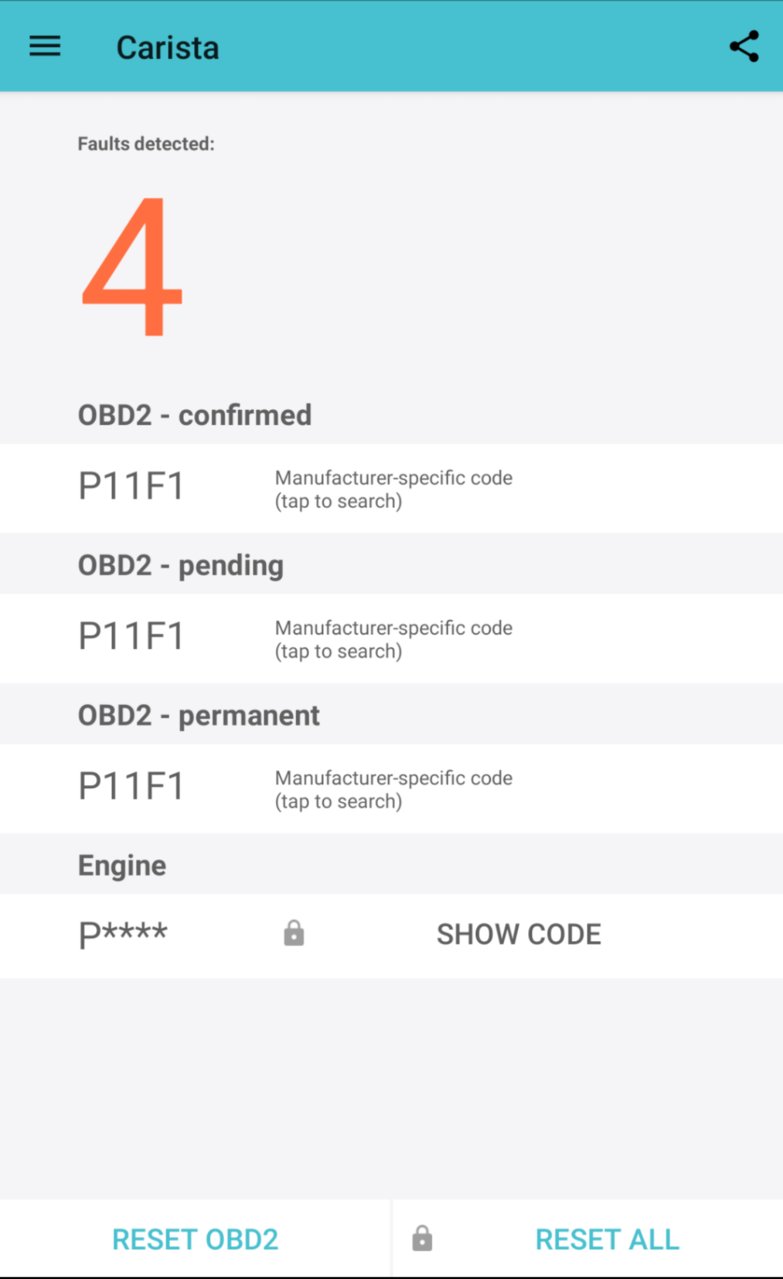783x1279 pixels.
Task: Search Manufacturer-specific code text in confirmed row
Action: [394, 489]
